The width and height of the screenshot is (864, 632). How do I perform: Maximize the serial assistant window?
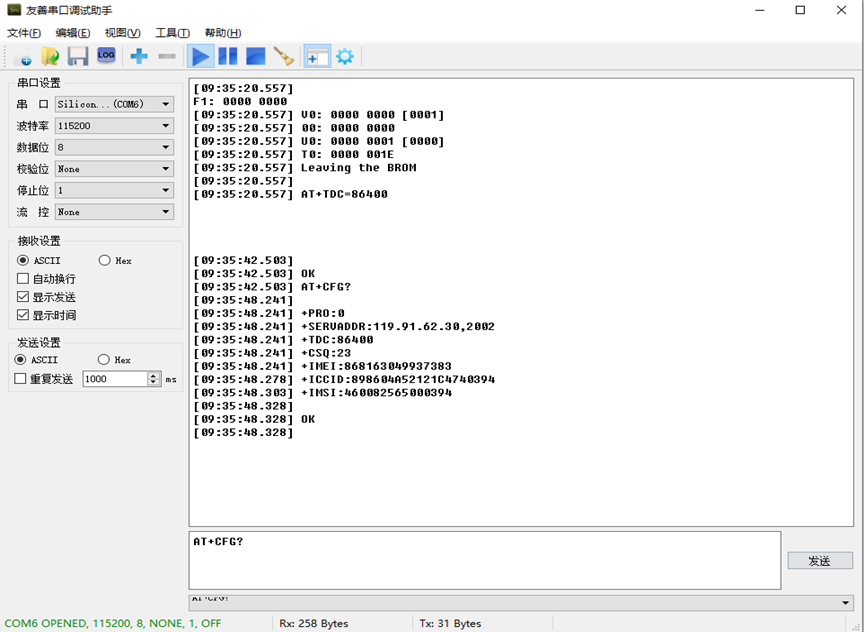(800, 10)
